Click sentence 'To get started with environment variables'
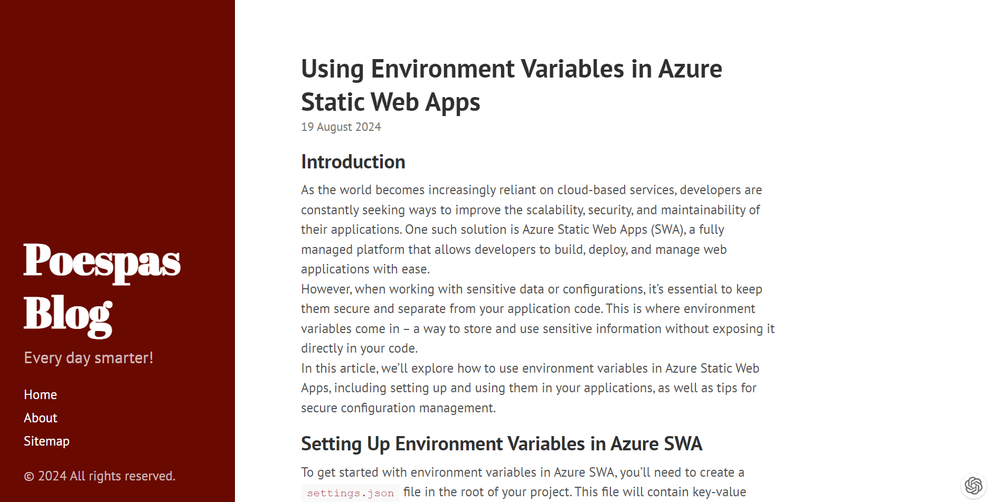Viewport: 999px width, 502px height. (x=522, y=473)
